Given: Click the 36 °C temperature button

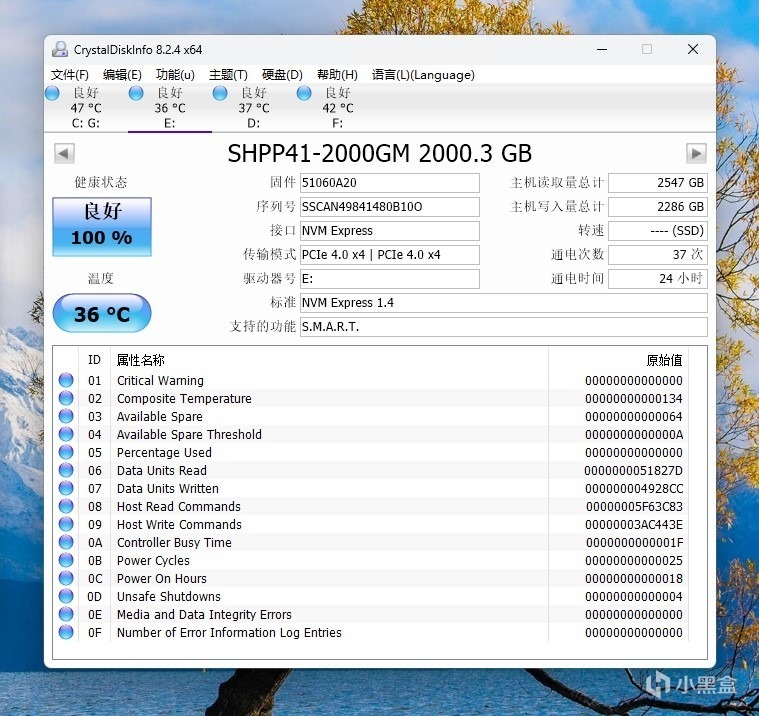Looking at the screenshot, I should [x=102, y=314].
